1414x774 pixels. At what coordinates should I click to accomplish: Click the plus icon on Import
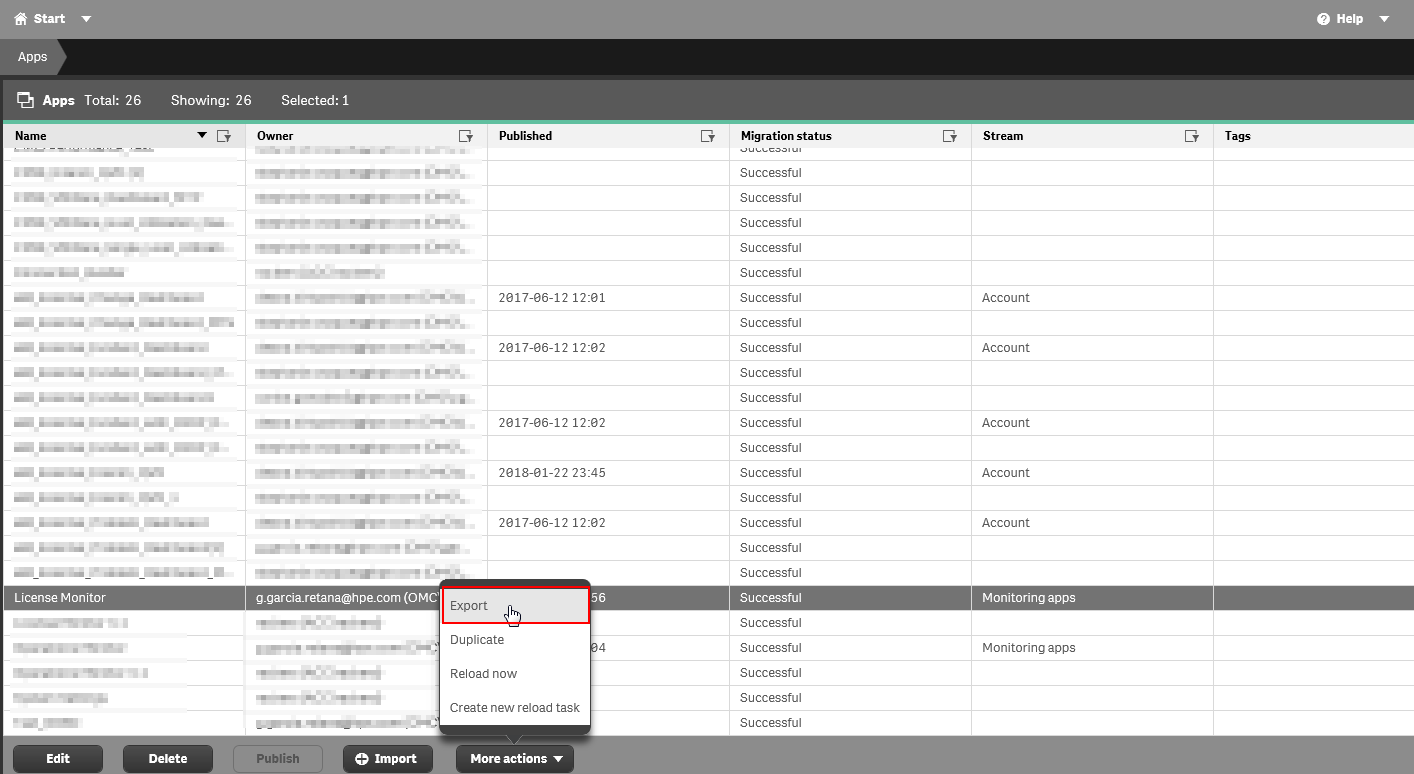tap(362, 759)
